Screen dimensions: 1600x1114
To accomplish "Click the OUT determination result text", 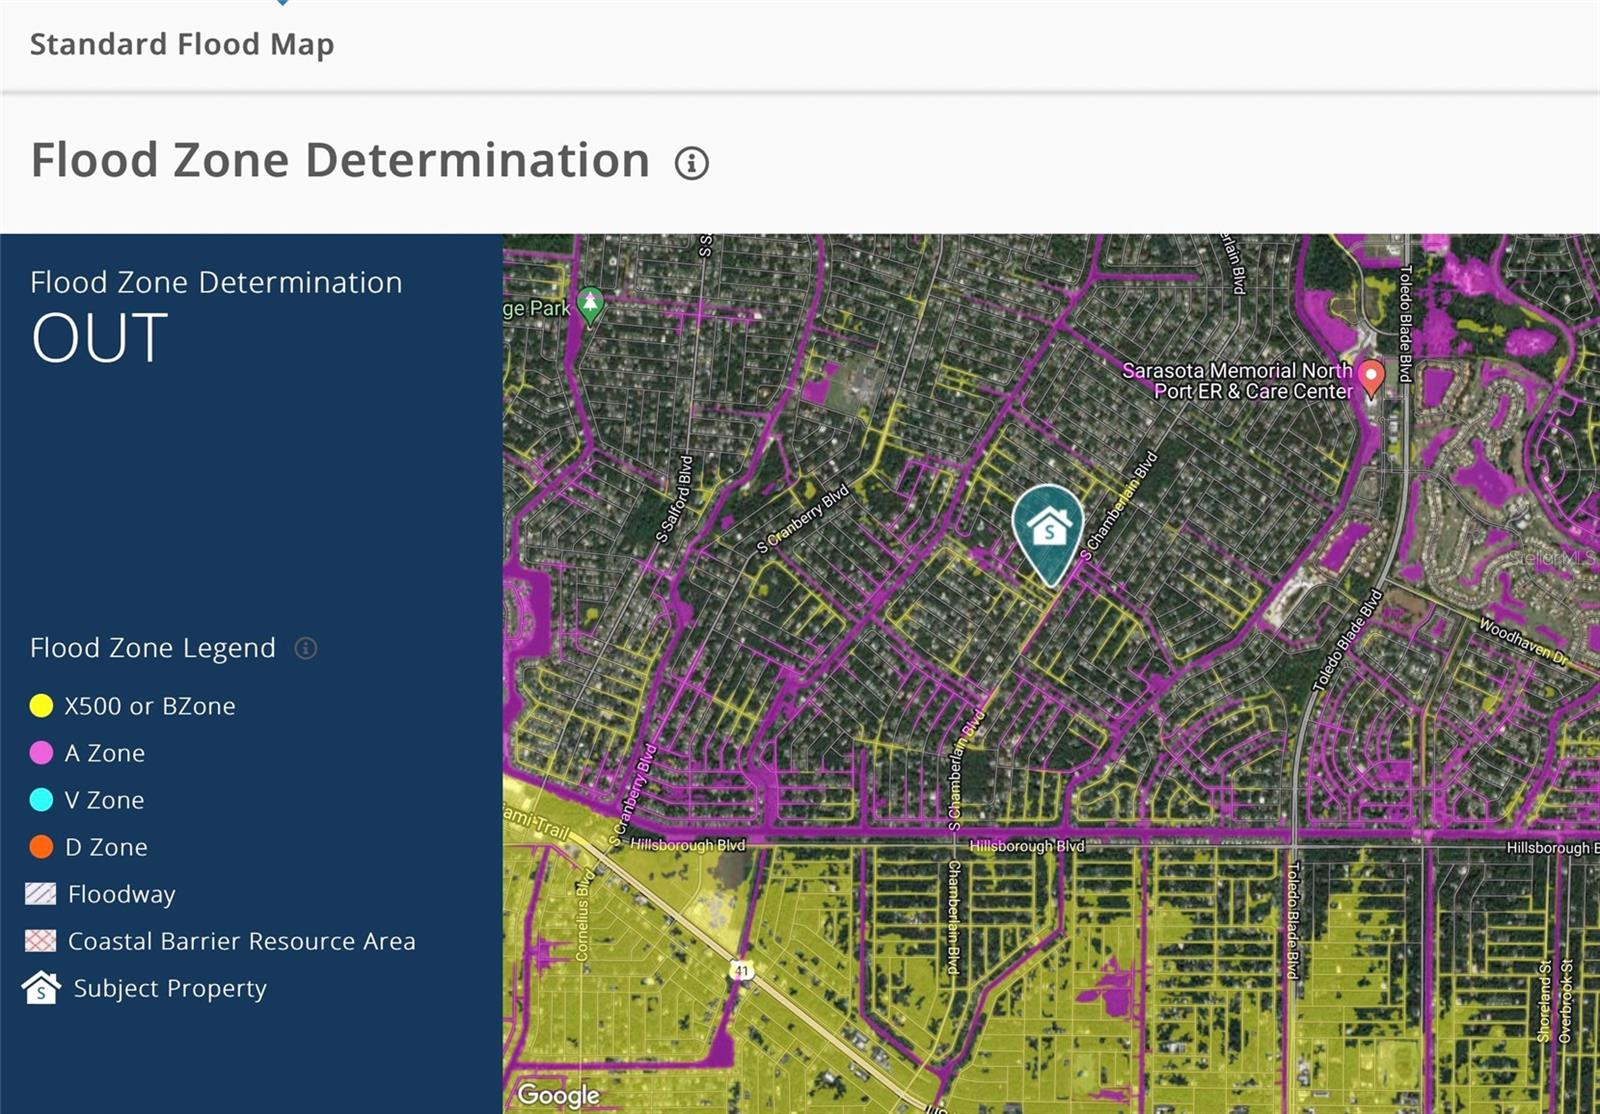I will tap(99, 339).
